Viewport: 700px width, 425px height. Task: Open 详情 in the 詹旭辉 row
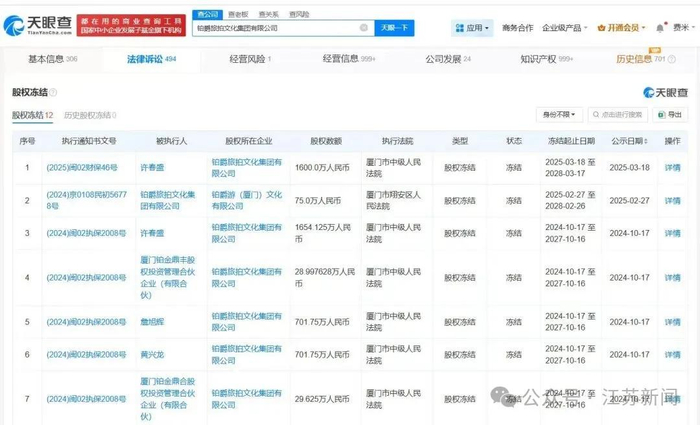tap(672, 322)
